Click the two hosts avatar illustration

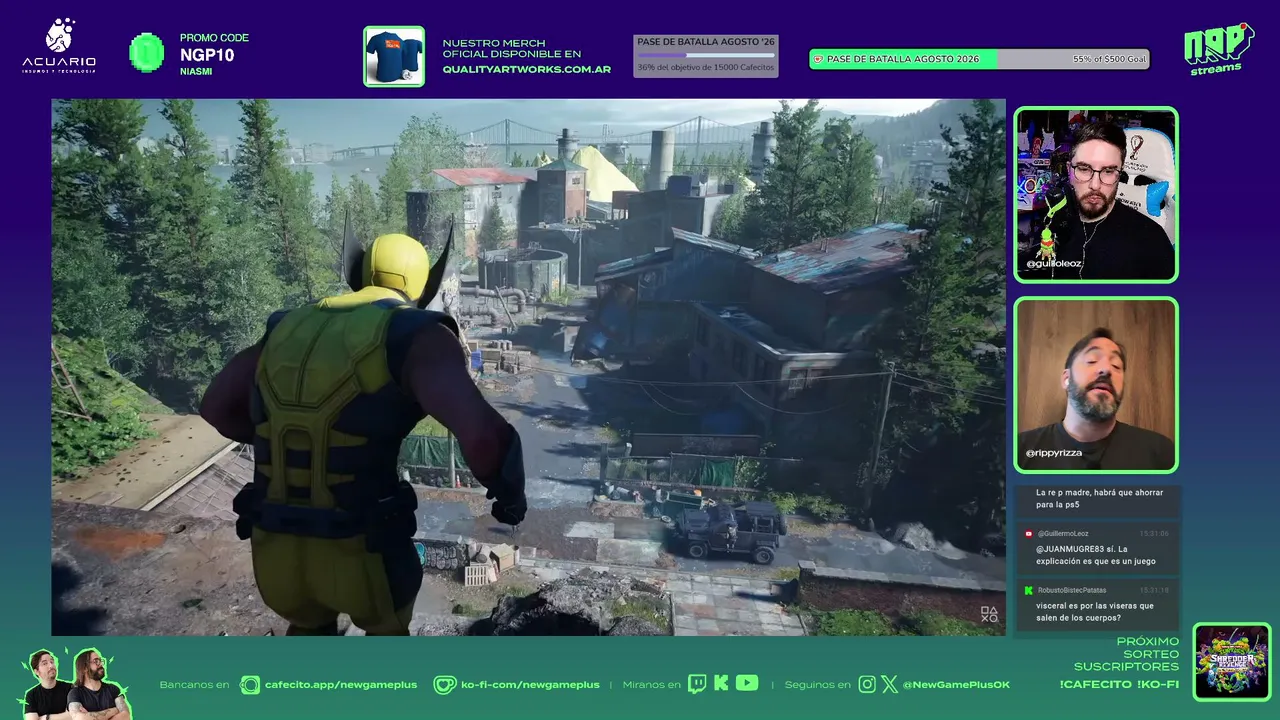pyautogui.click(x=75, y=683)
